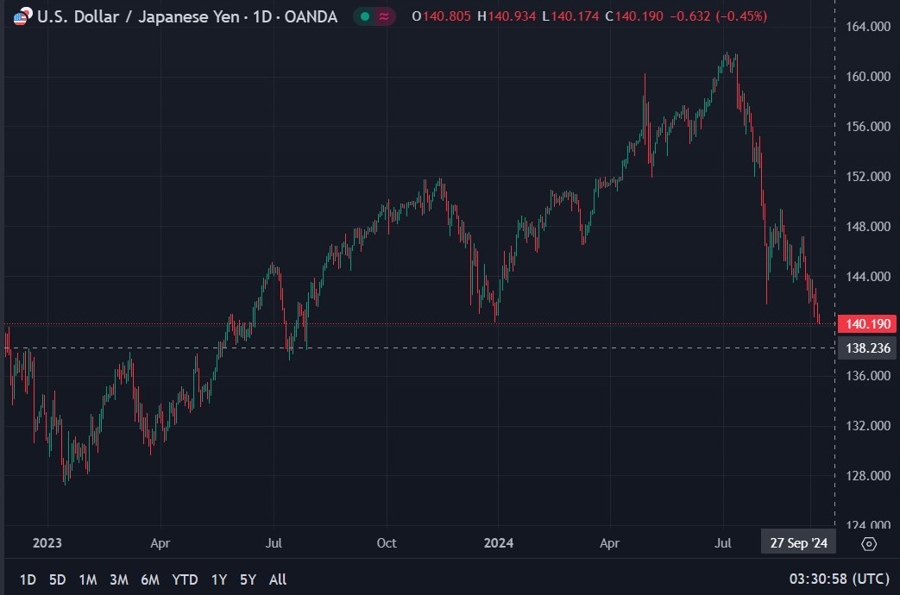Choose the 5Y range
The image size is (900, 595).
pos(247,579)
